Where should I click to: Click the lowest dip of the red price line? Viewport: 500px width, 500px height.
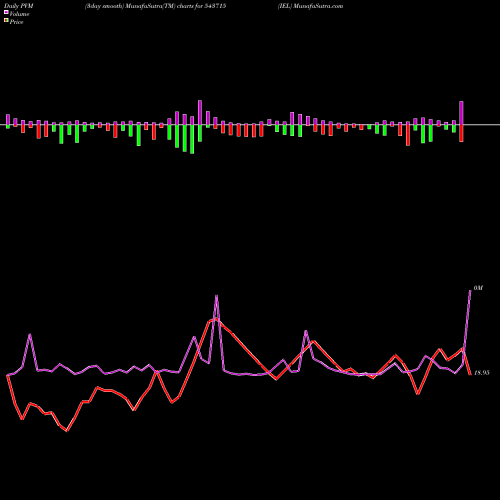[x=67, y=431]
